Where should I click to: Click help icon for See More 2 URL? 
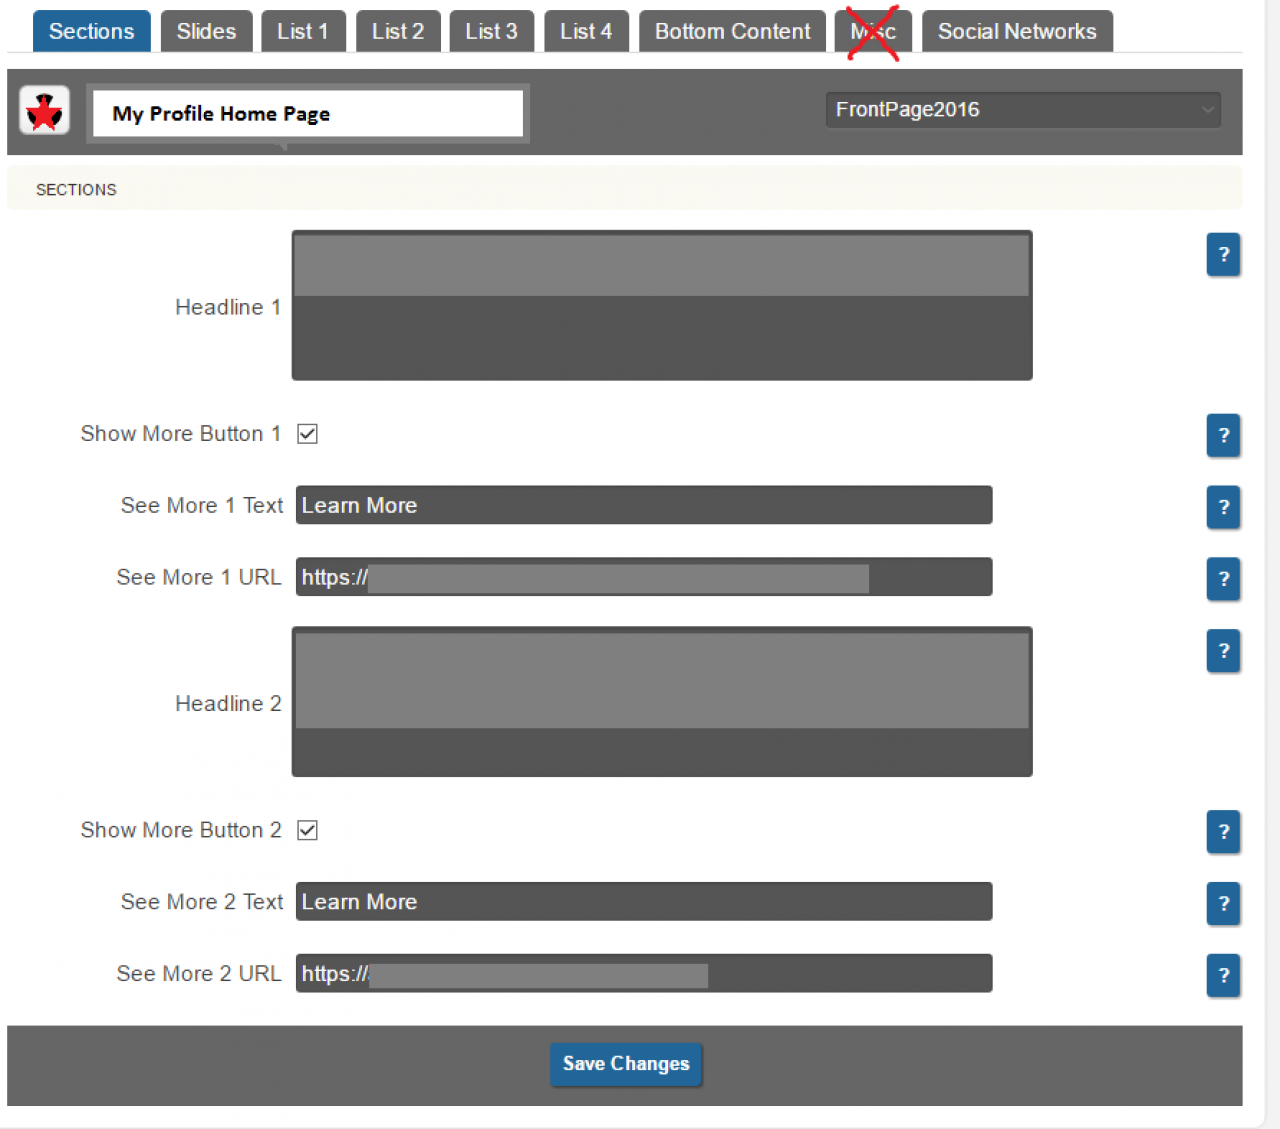click(x=1223, y=975)
